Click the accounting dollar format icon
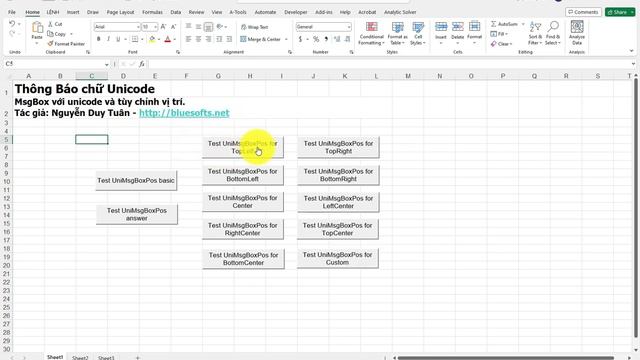This screenshot has height=360, width=640. (300, 39)
